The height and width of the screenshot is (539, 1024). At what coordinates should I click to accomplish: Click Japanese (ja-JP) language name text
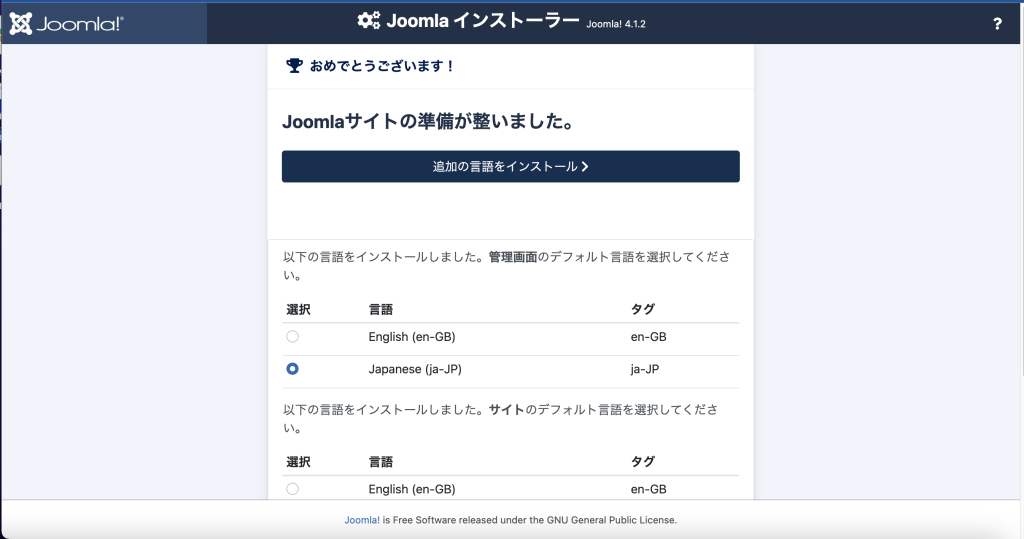coord(415,369)
